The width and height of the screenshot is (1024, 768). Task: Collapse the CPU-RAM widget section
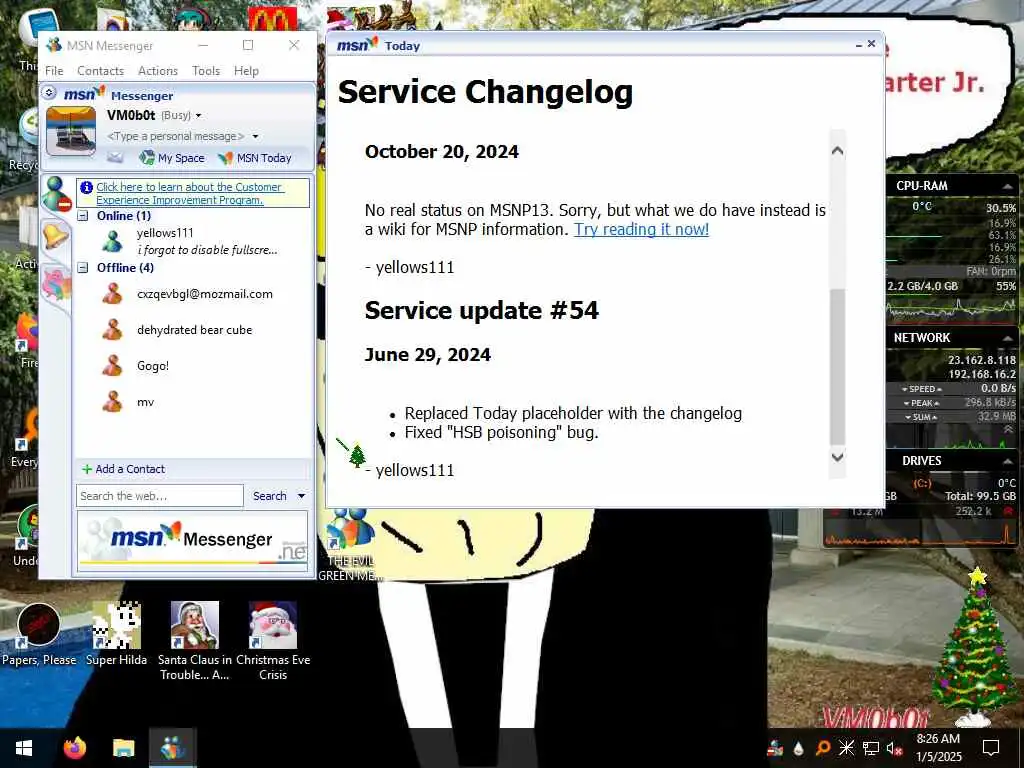1008,186
